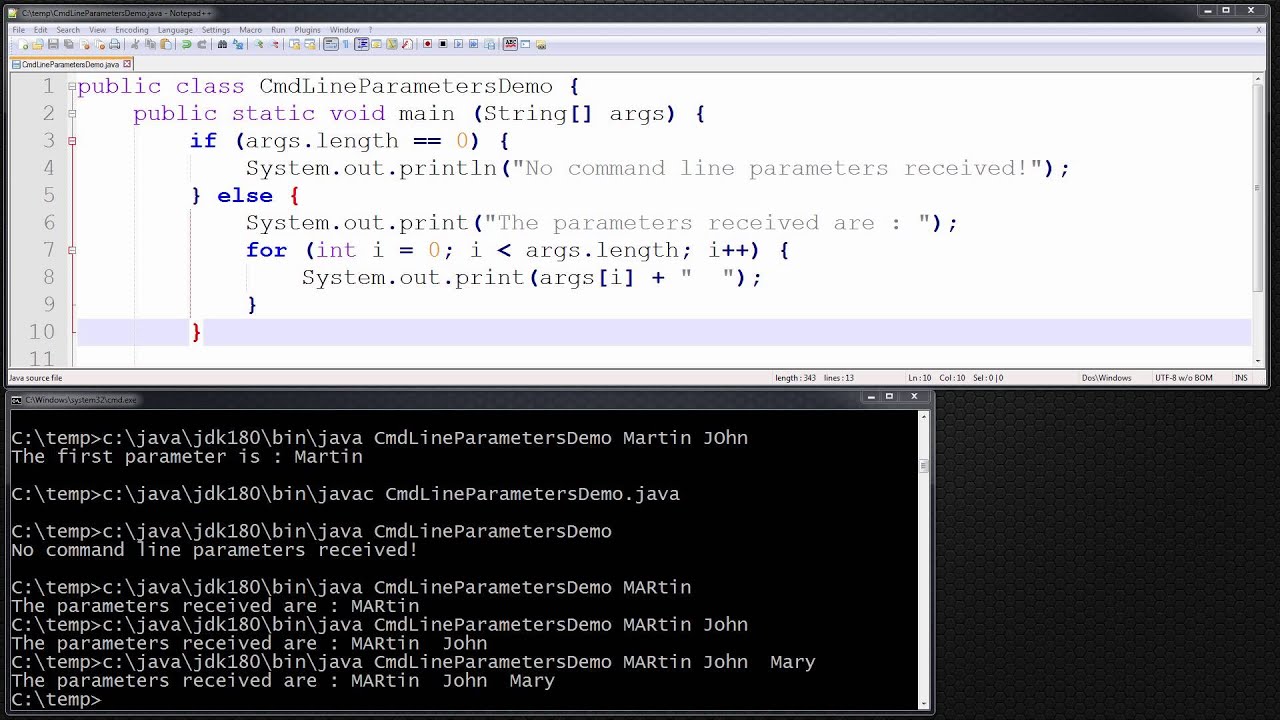Click Synchronize Vertical Scrolling icon

294,44
